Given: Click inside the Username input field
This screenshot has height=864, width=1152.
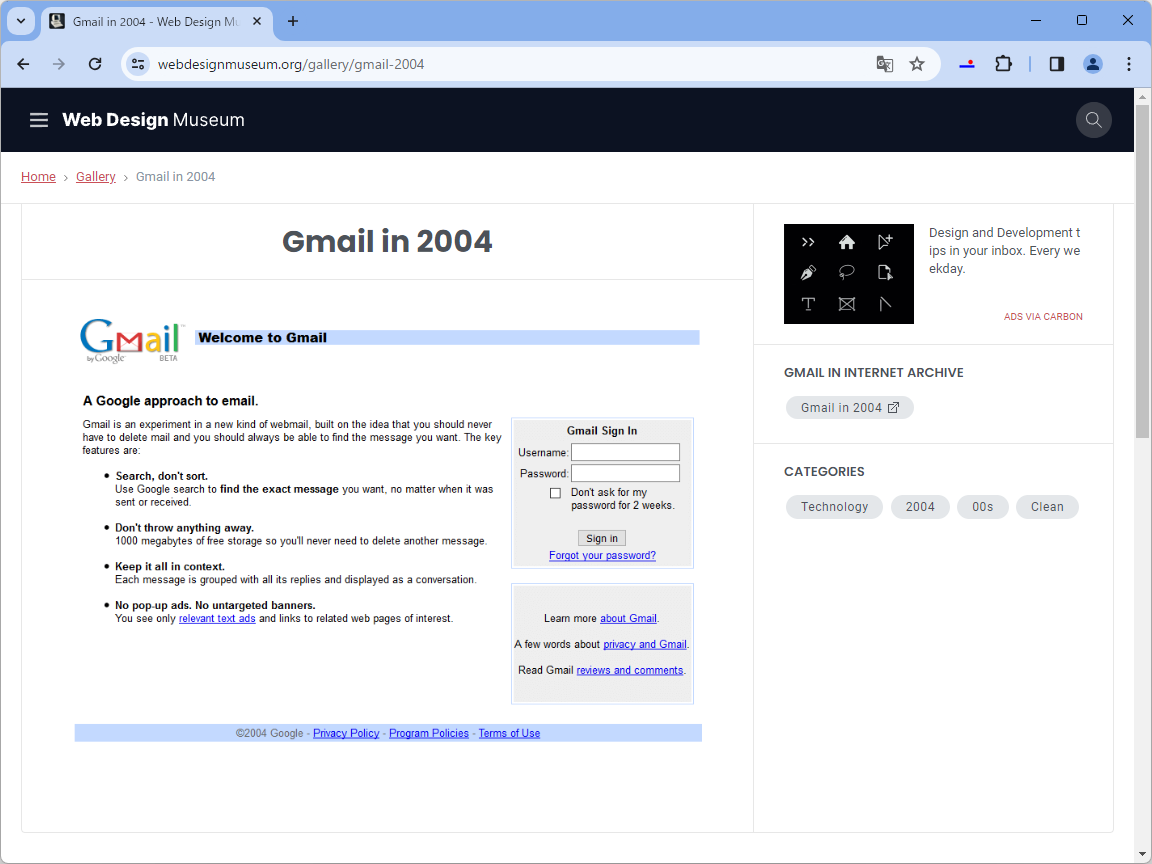Looking at the screenshot, I should pyautogui.click(x=625, y=452).
